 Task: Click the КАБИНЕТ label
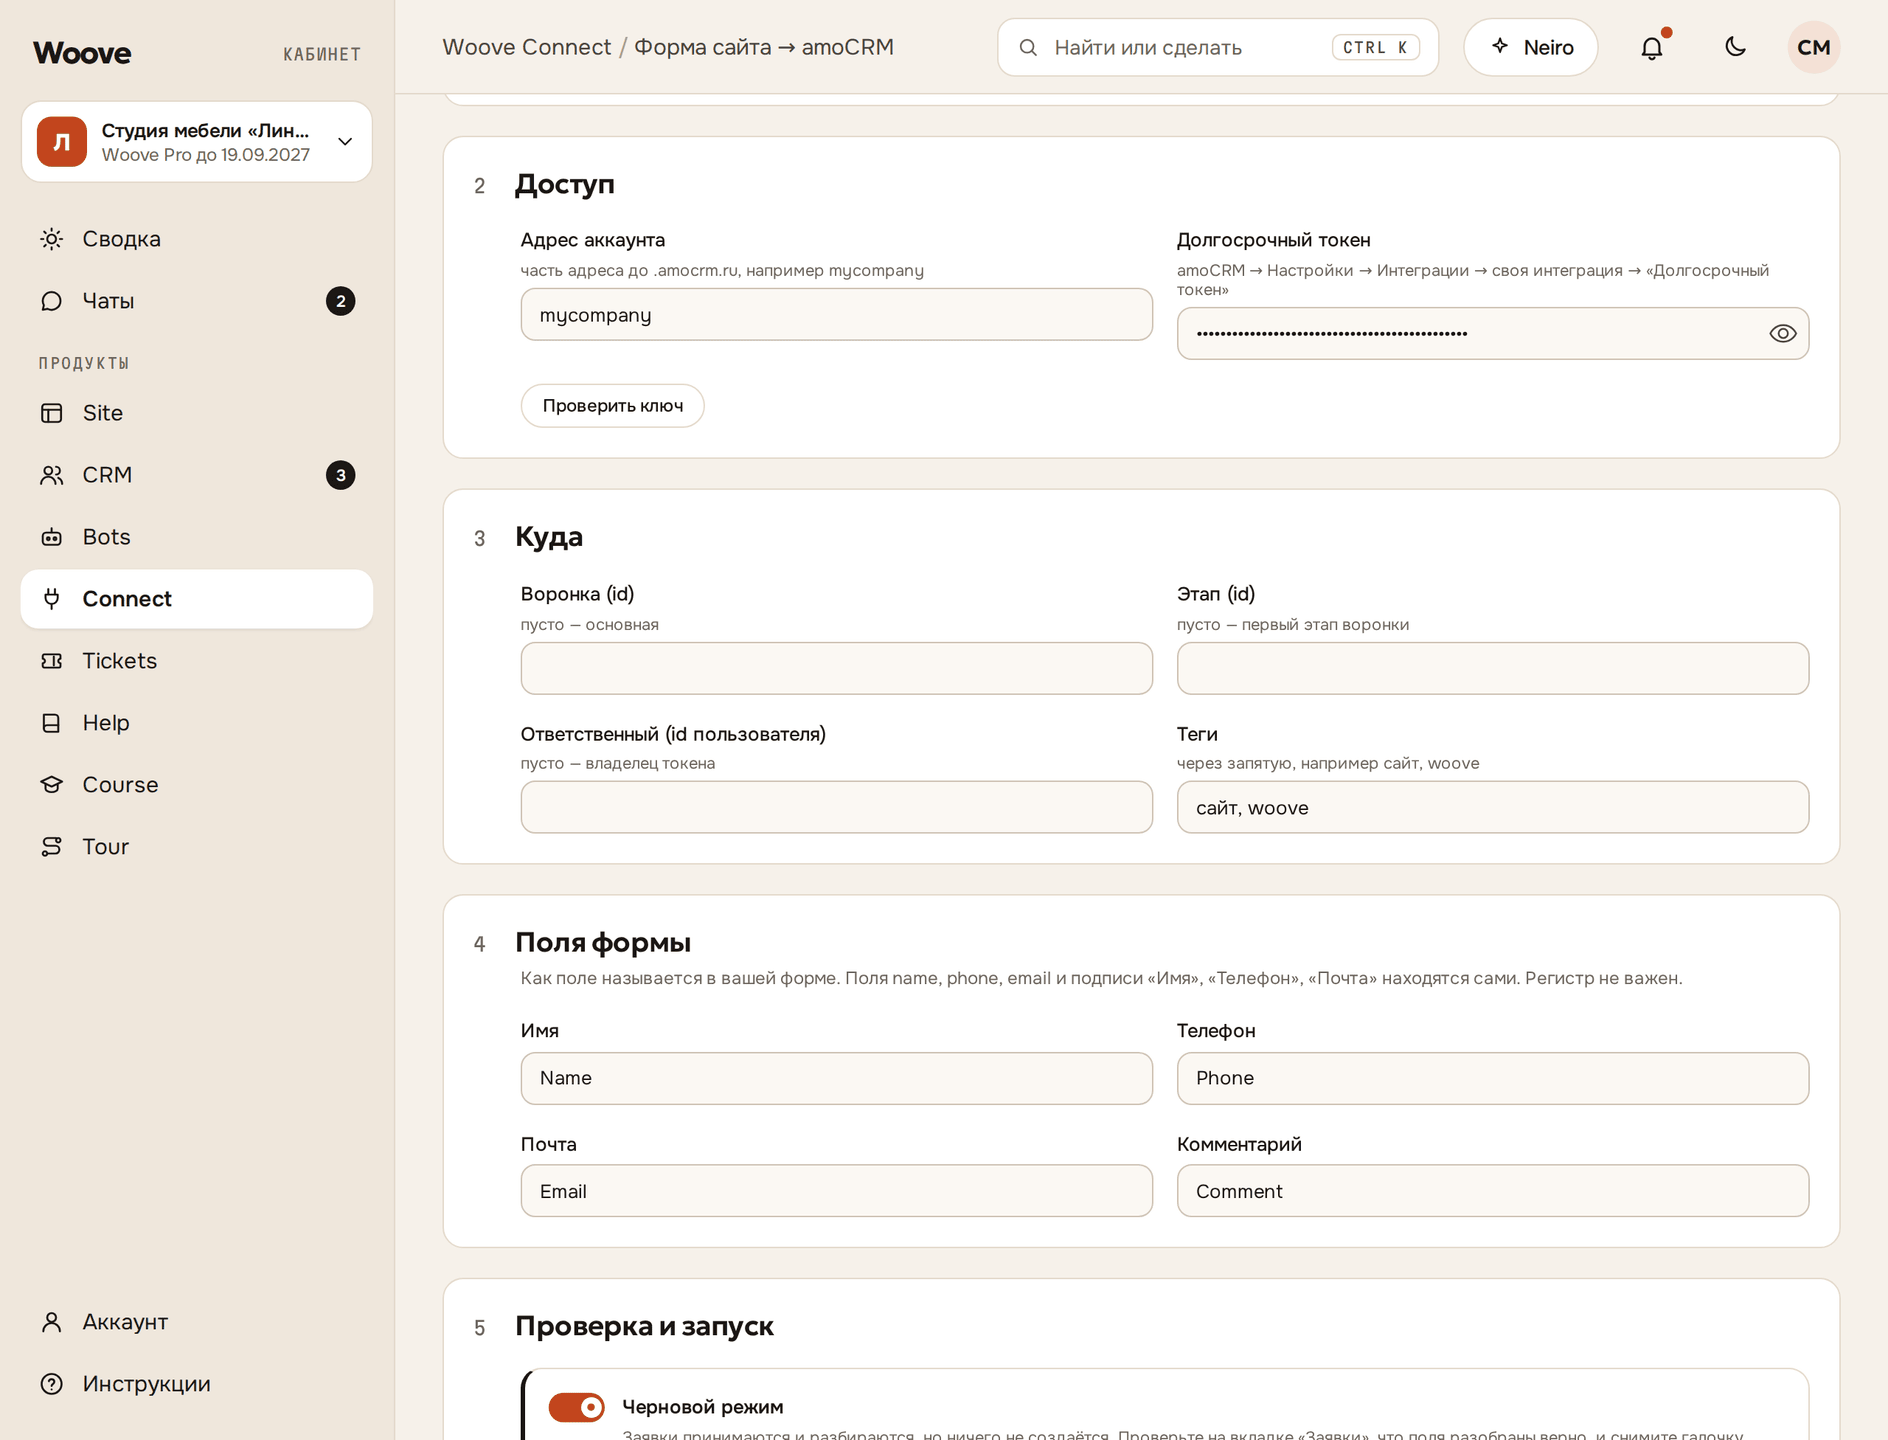coord(322,54)
